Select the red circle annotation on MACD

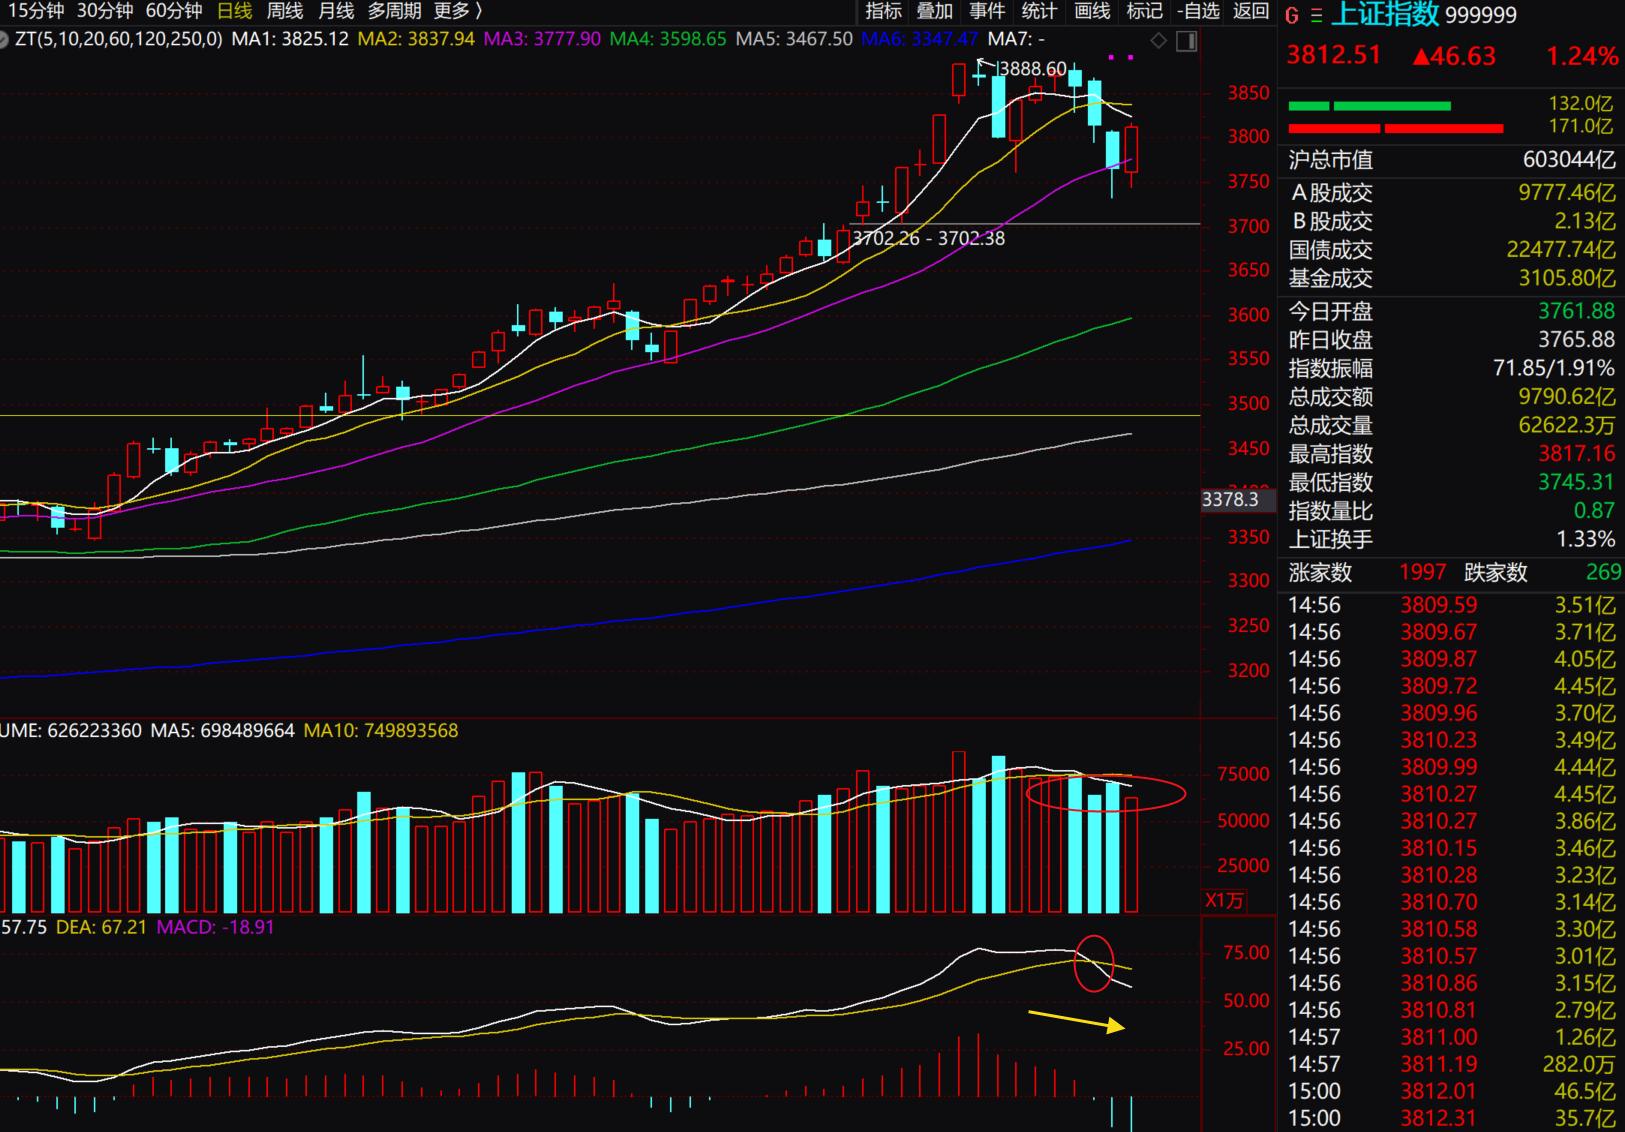click(1093, 963)
